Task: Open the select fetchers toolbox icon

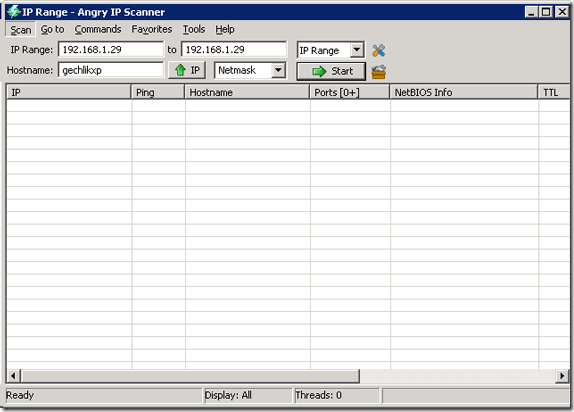Action: pyautogui.click(x=379, y=72)
